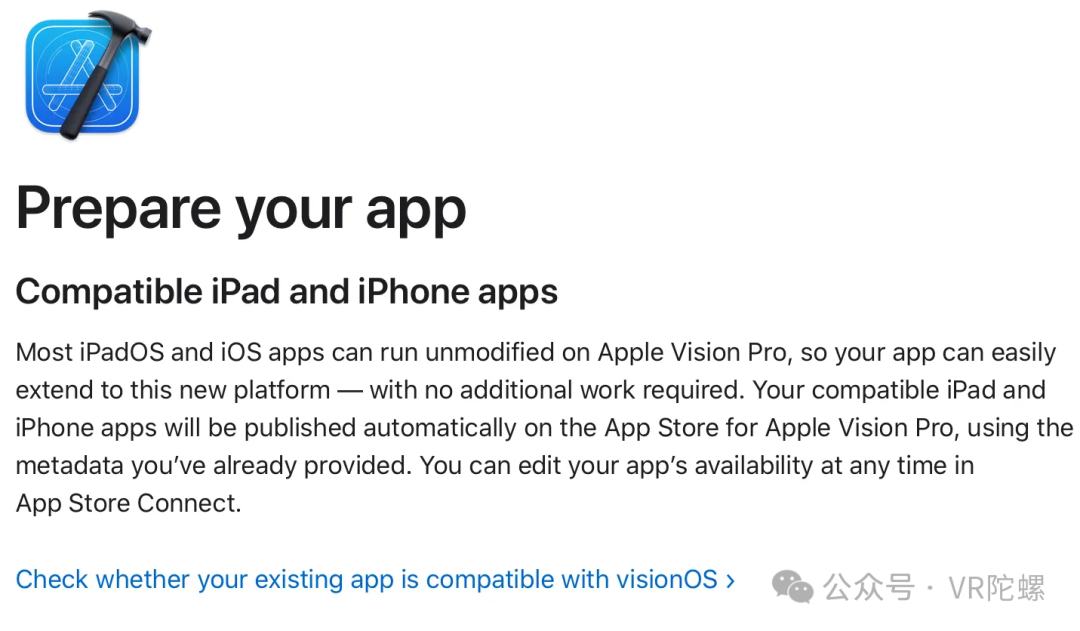Click 'App Store Connect' at the paragraph end

click(x=127, y=504)
